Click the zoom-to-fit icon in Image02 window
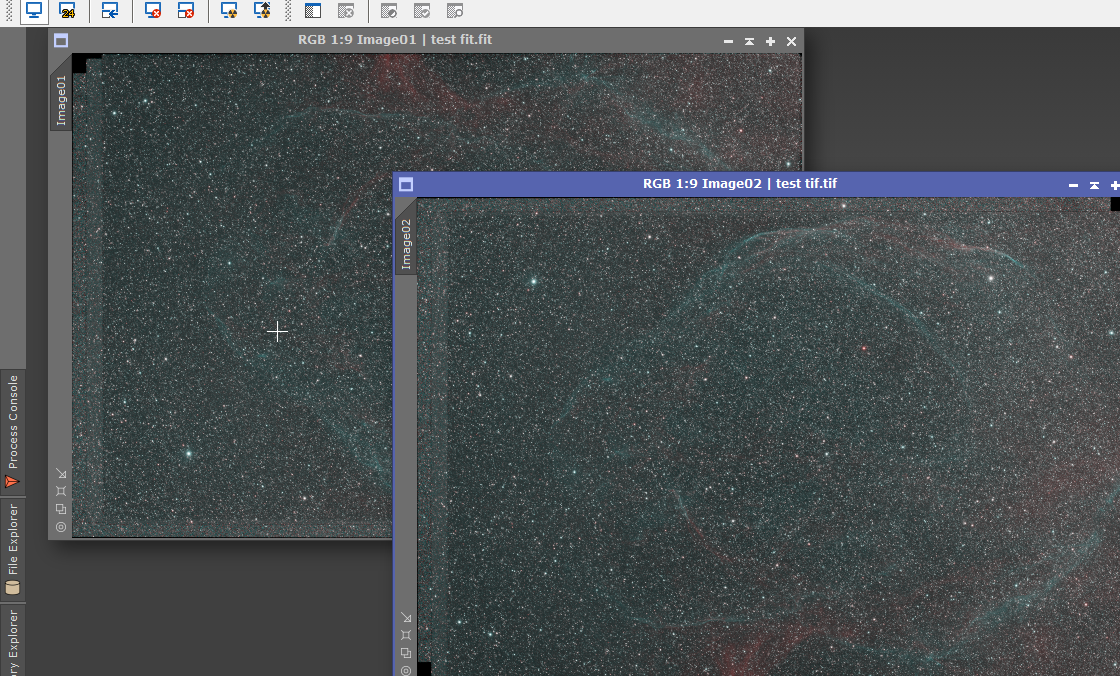This screenshot has height=676, width=1120. [406, 635]
